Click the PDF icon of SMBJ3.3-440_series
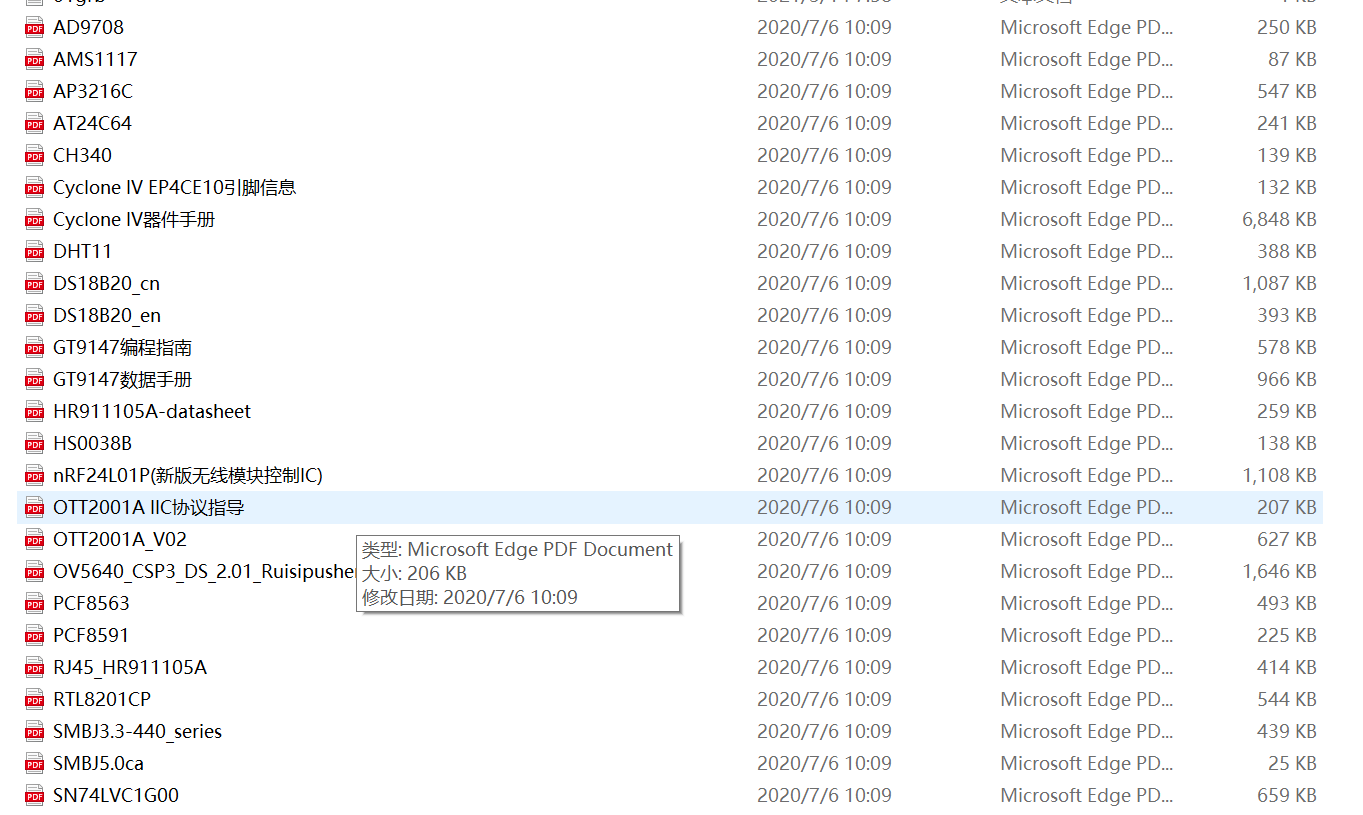Viewport: 1363px width, 815px height. click(x=35, y=732)
